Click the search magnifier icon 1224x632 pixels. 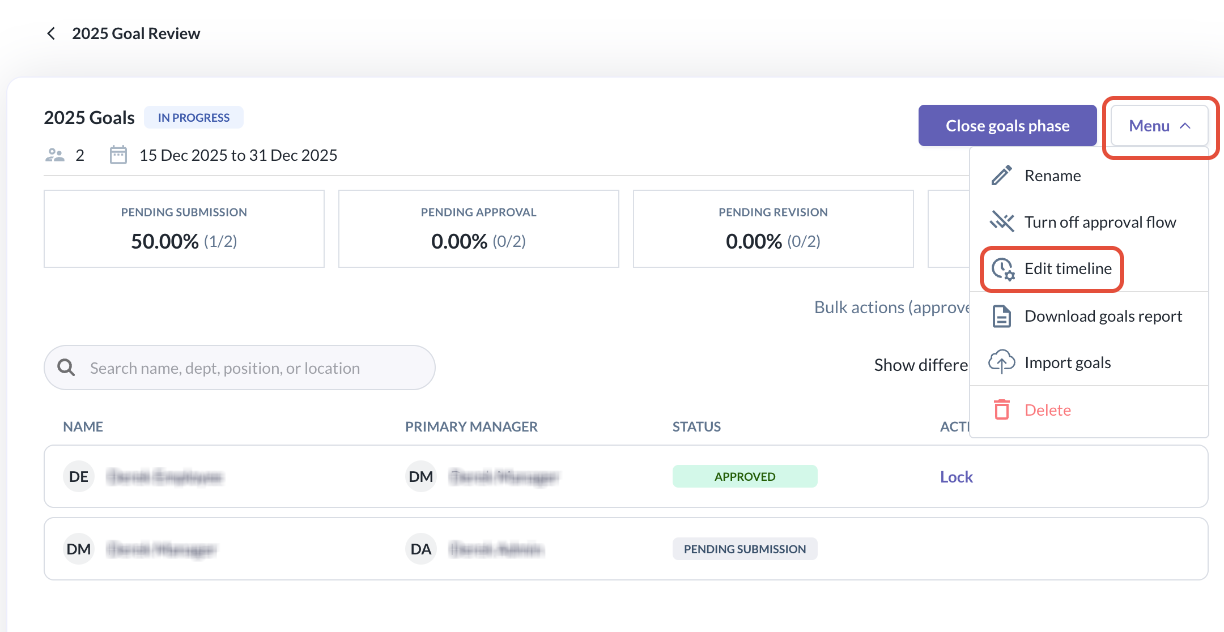[x=67, y=368]
